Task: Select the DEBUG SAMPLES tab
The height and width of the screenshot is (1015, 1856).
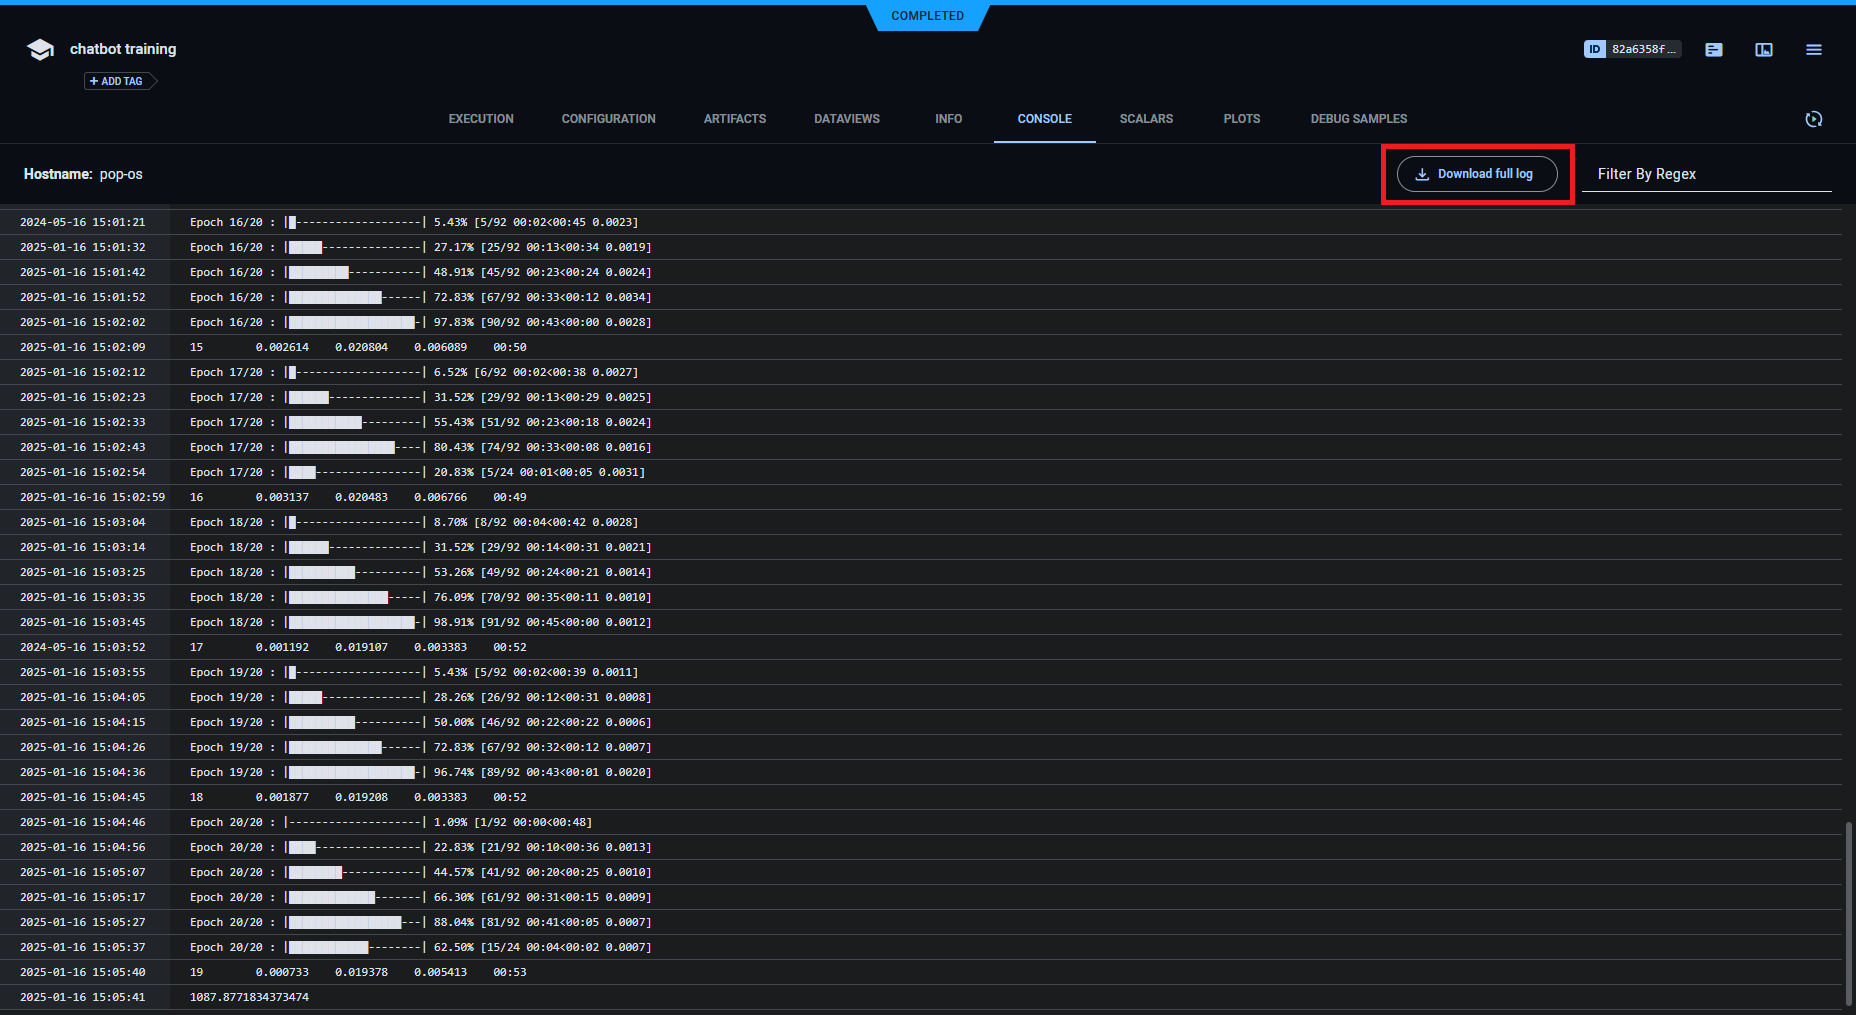Action: point(1358,118)
